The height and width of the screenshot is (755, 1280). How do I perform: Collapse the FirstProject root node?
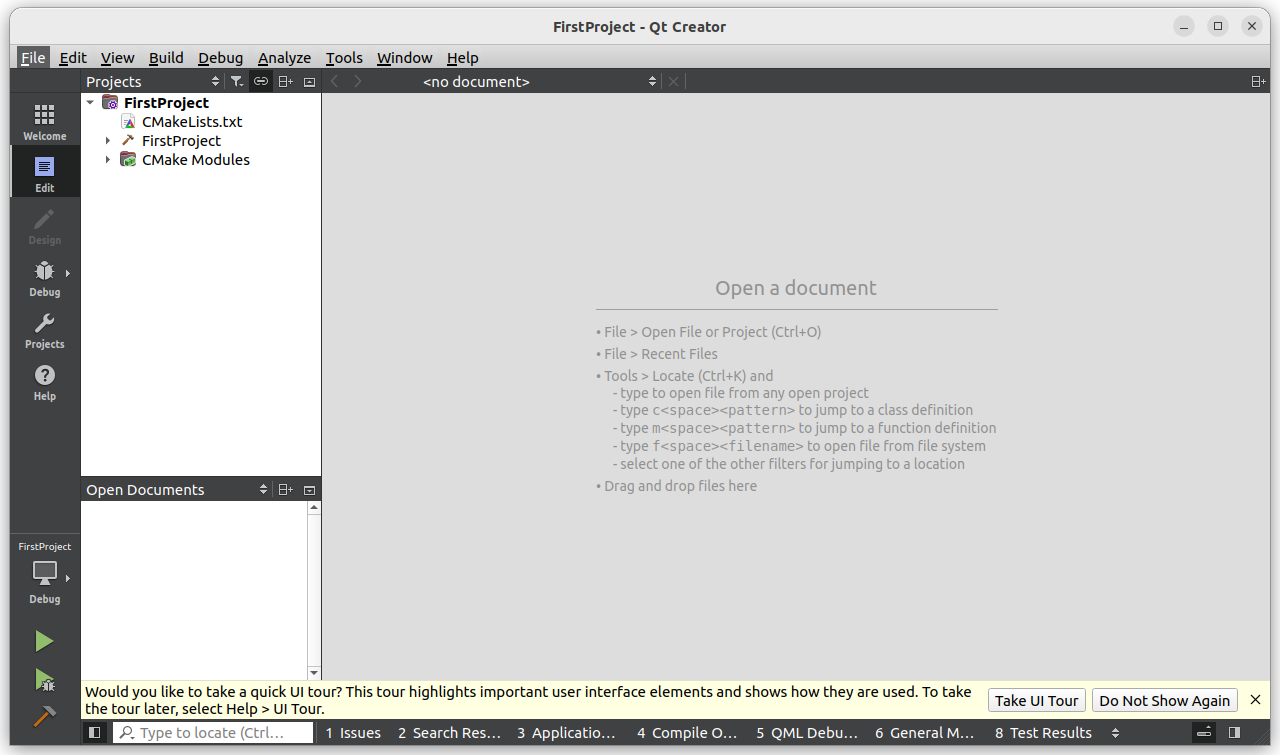90,102
